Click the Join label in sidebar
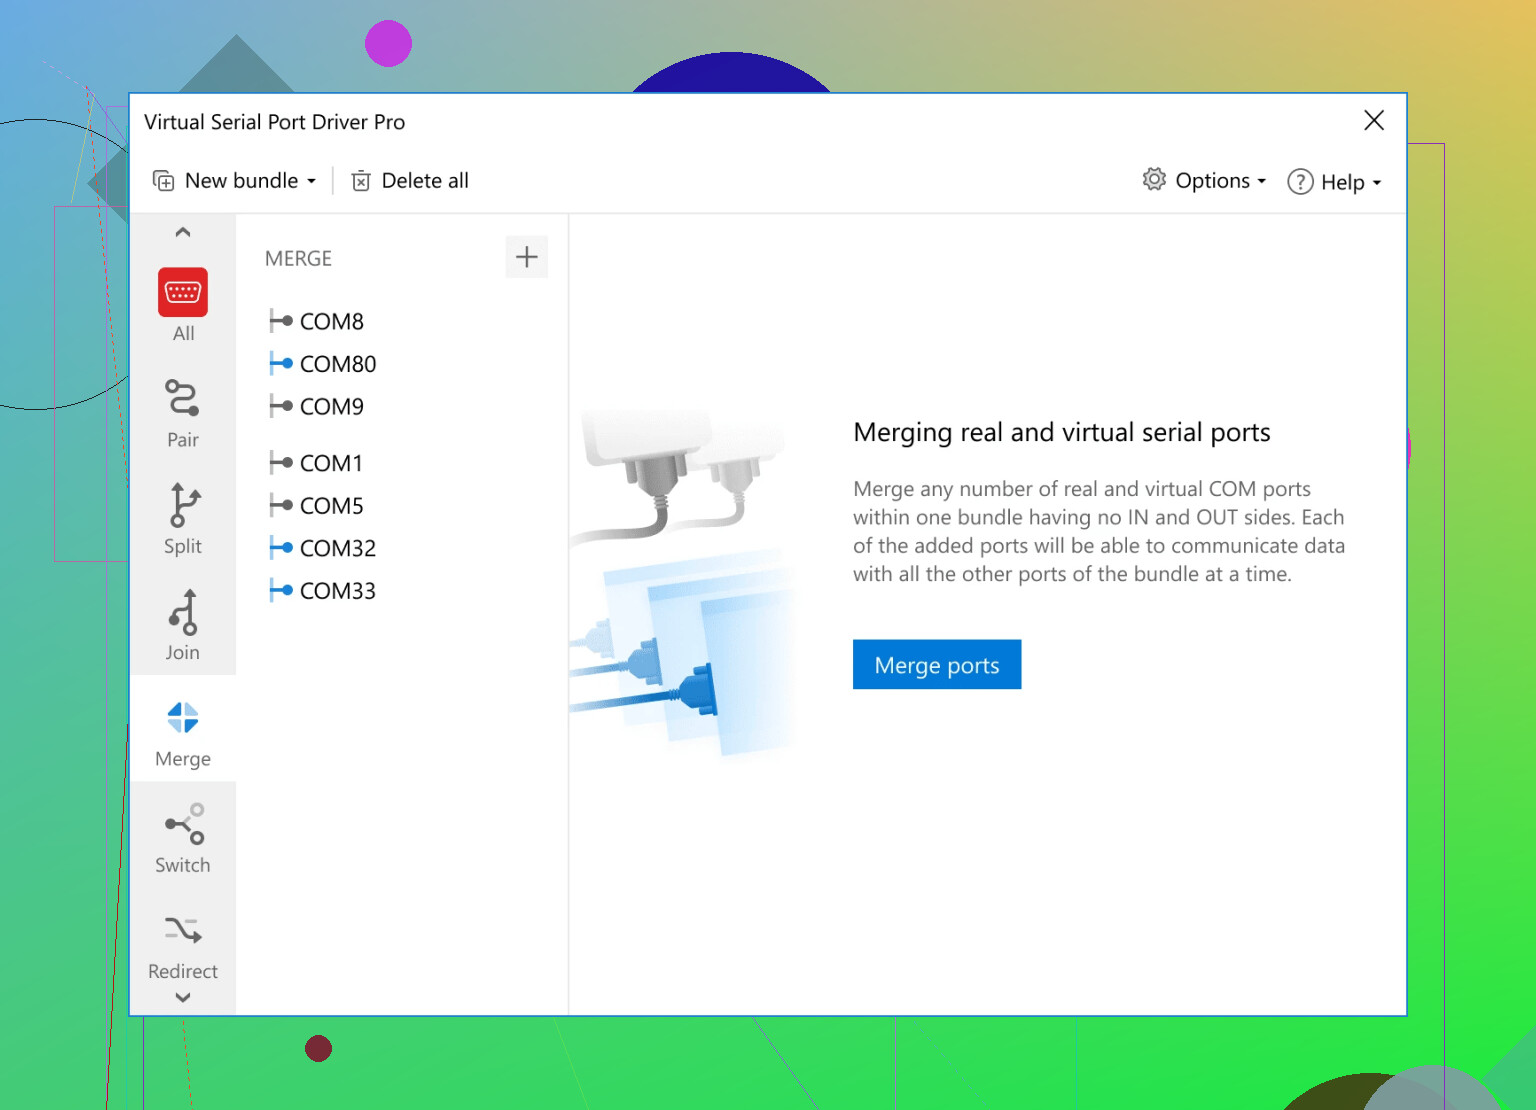The width and height of the screenshot is (1536, 1110). (183, 652)
